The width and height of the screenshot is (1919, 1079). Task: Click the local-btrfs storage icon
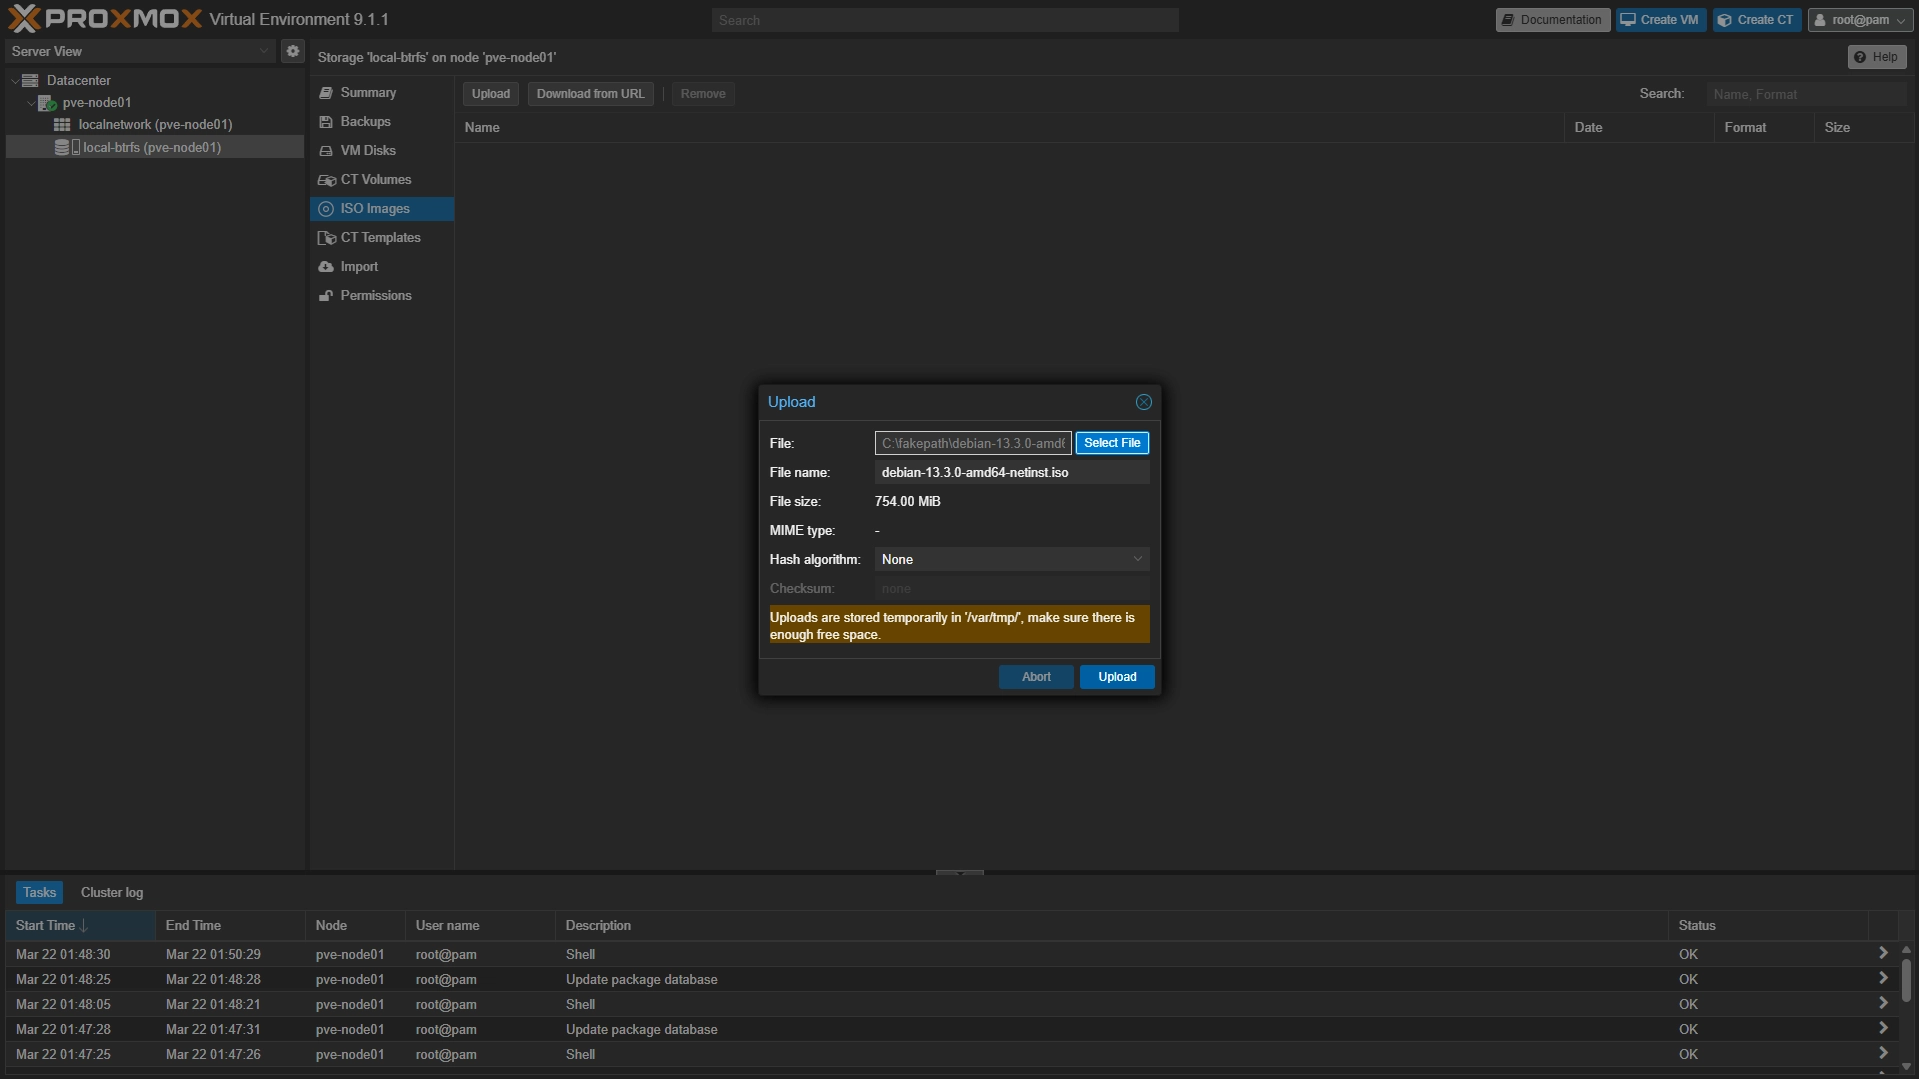pos(67,147)
